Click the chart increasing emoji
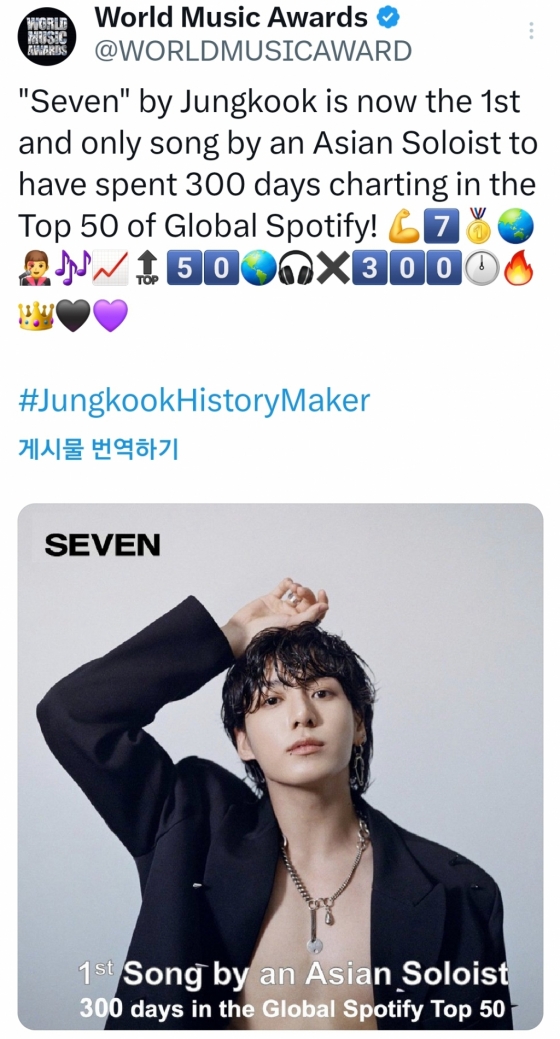Viewport: 560px width, 1039px height. click(111, 270)
